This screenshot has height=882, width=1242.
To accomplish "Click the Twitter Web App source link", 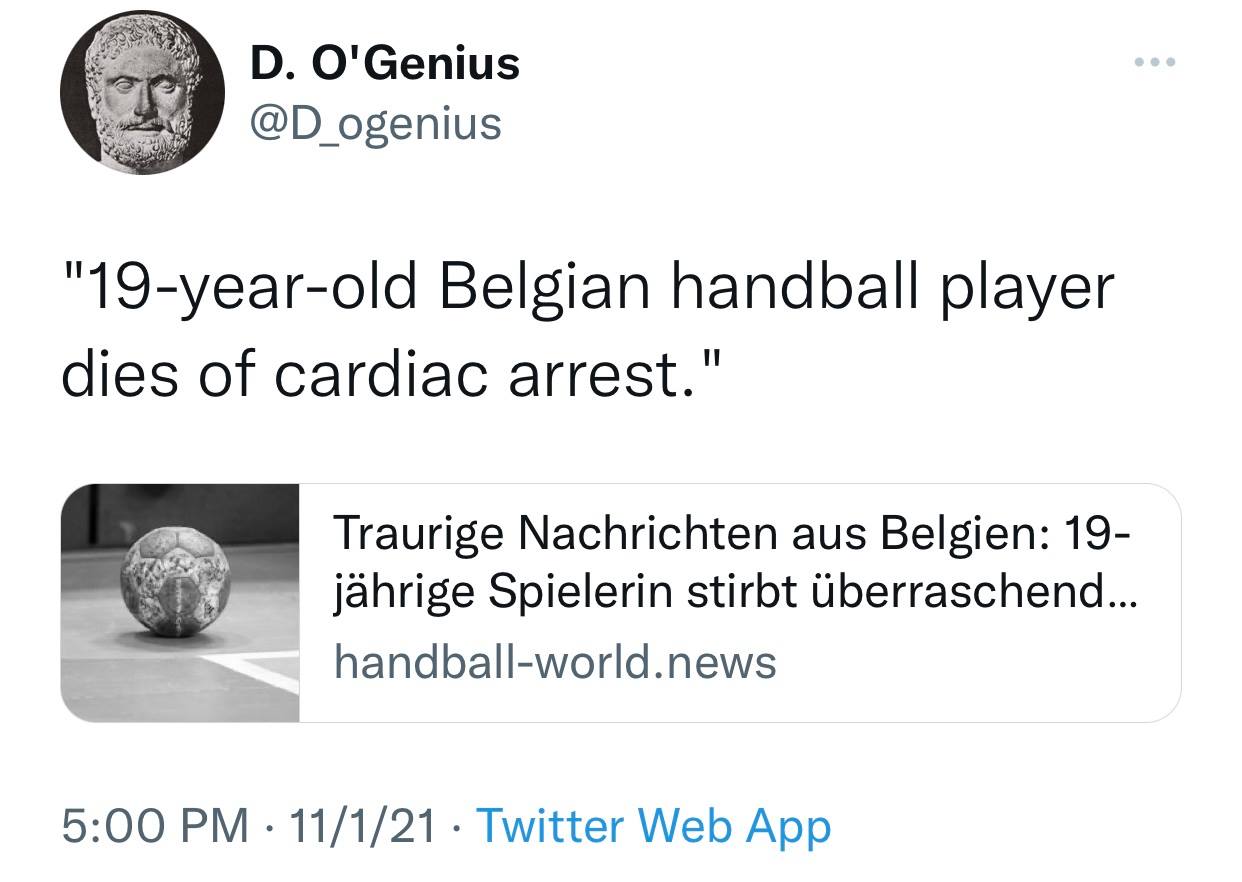I will tap(653, 827).
